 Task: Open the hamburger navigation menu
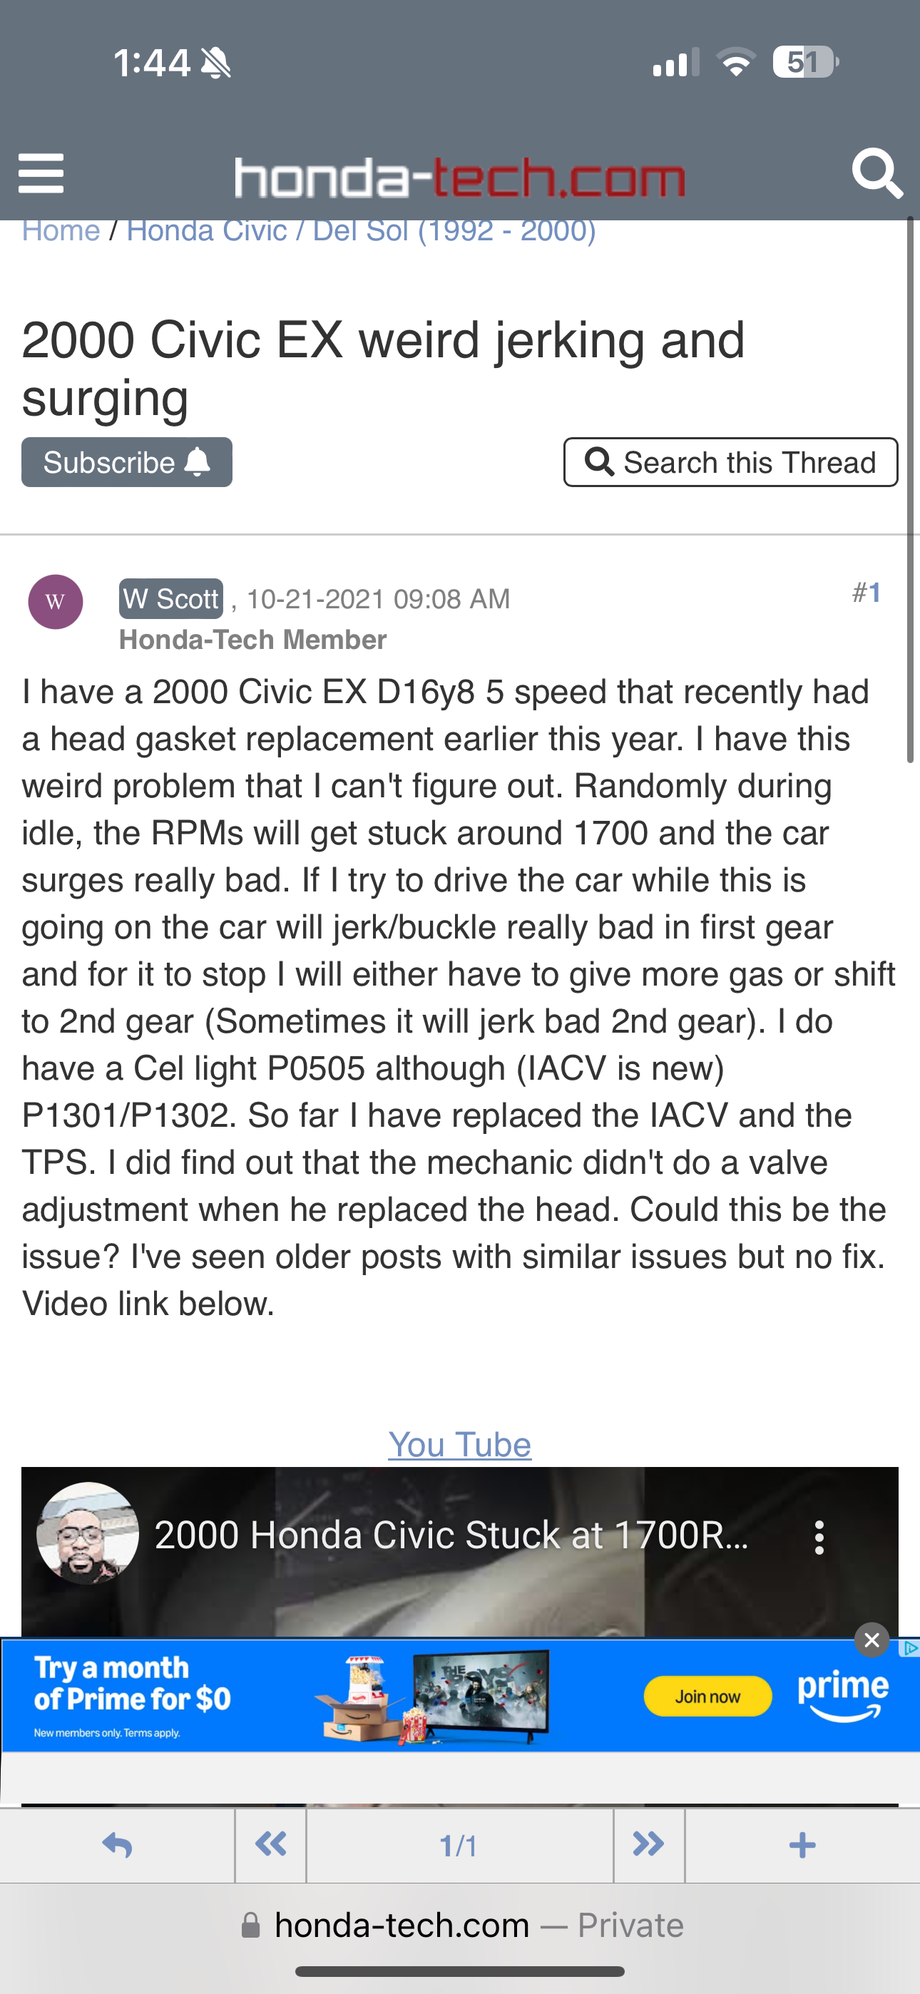(41, 174)
